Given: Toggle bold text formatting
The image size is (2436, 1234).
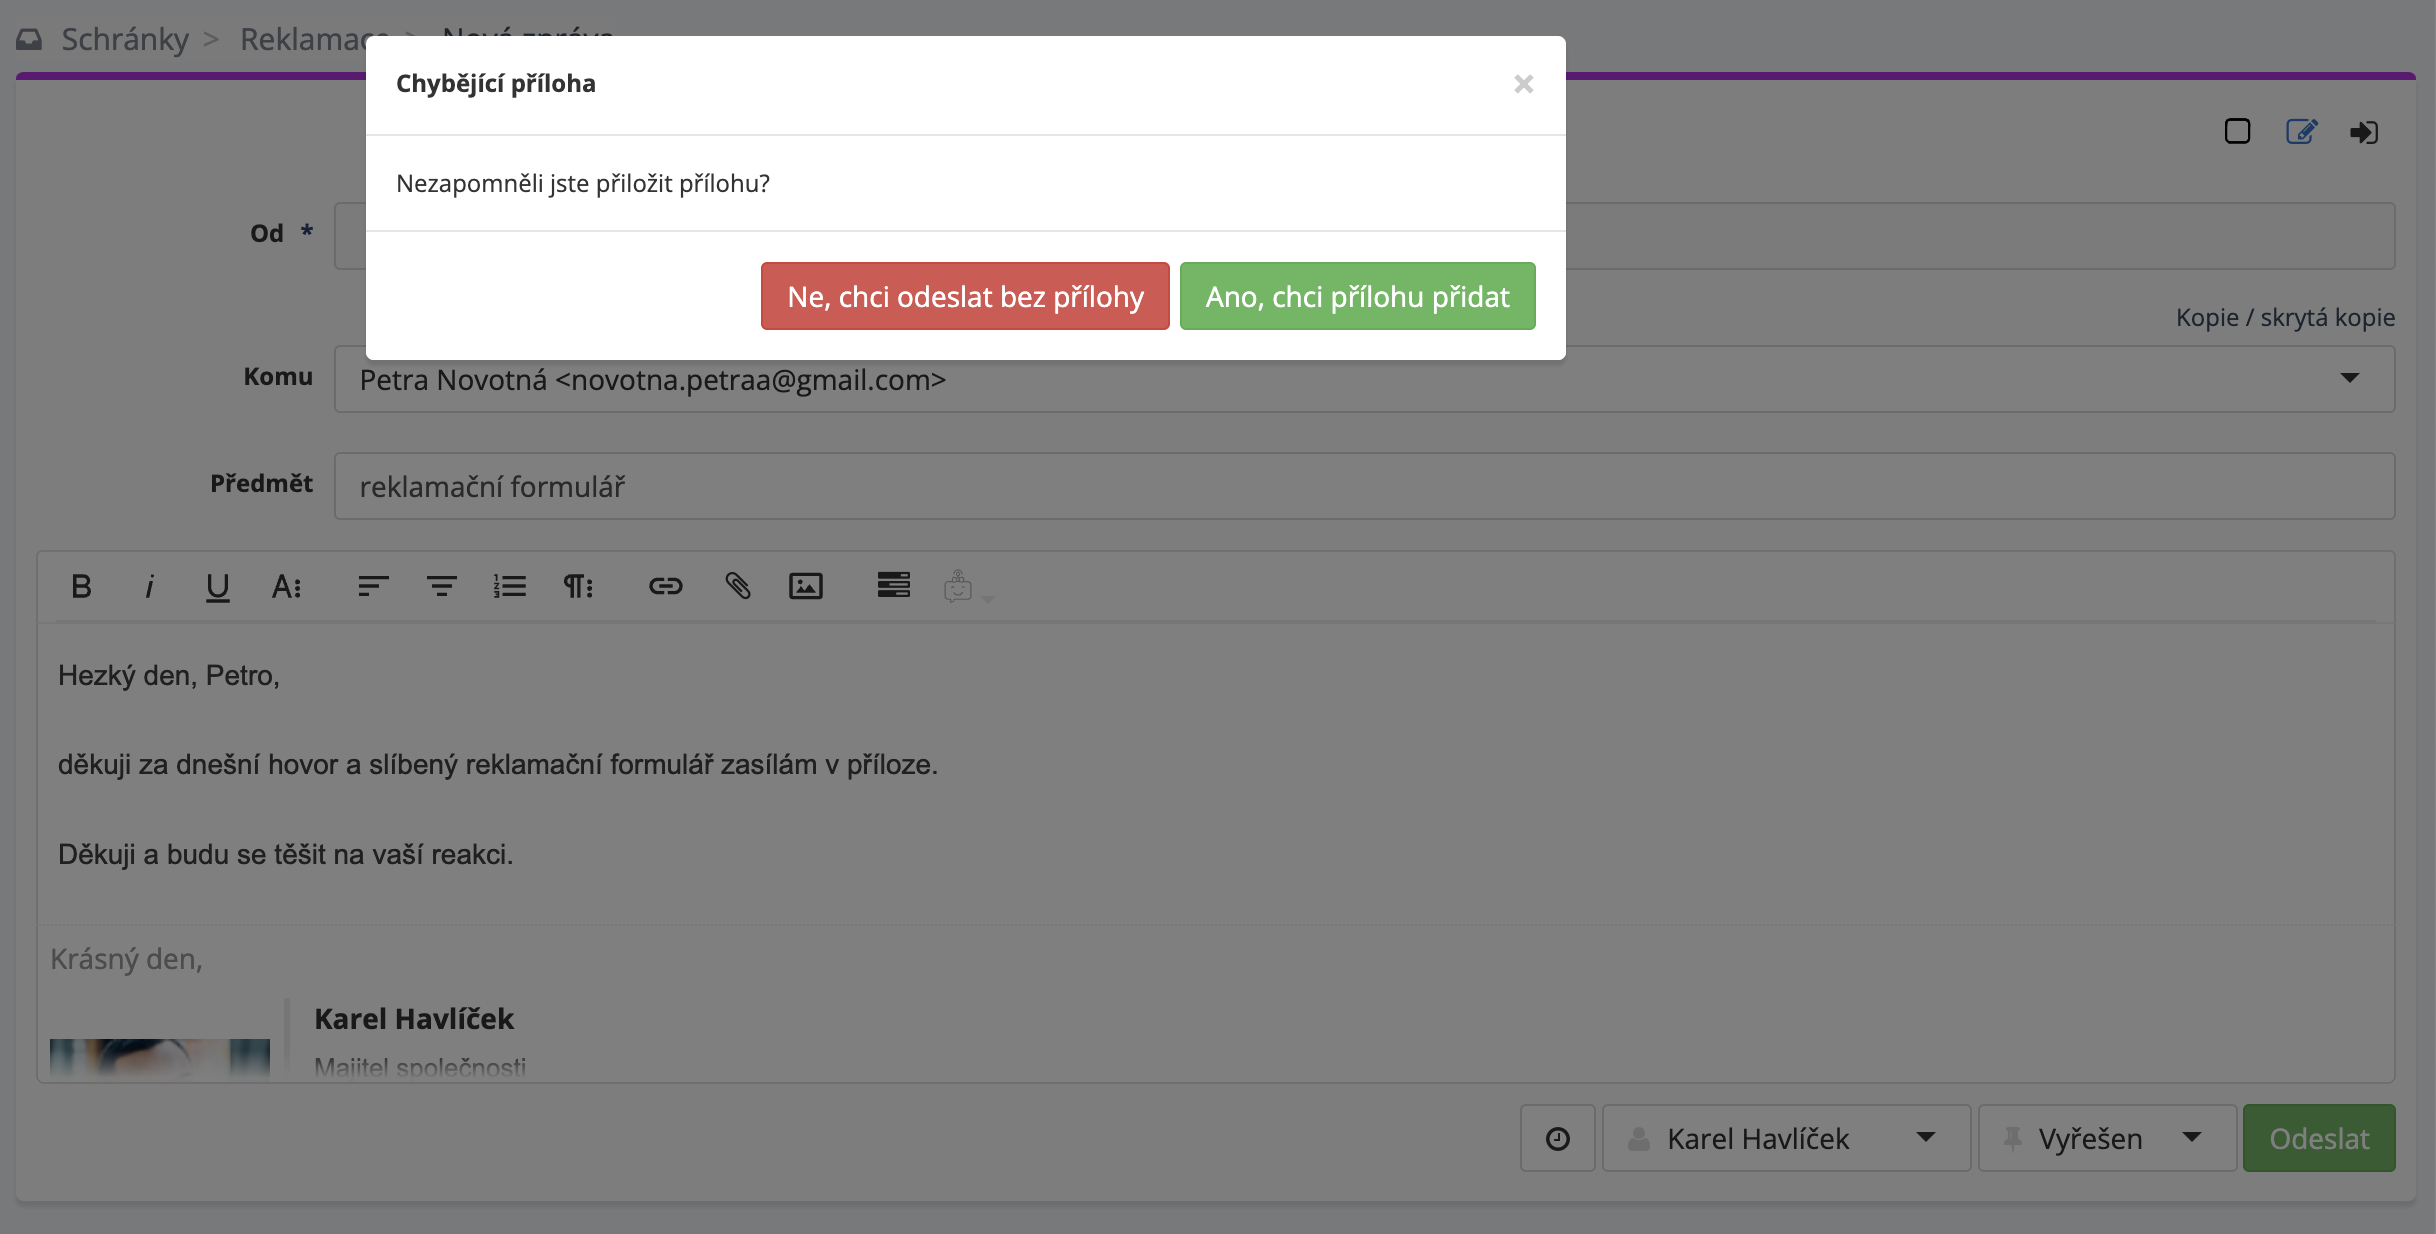Looking at the screenshot, I should (82, 586).
